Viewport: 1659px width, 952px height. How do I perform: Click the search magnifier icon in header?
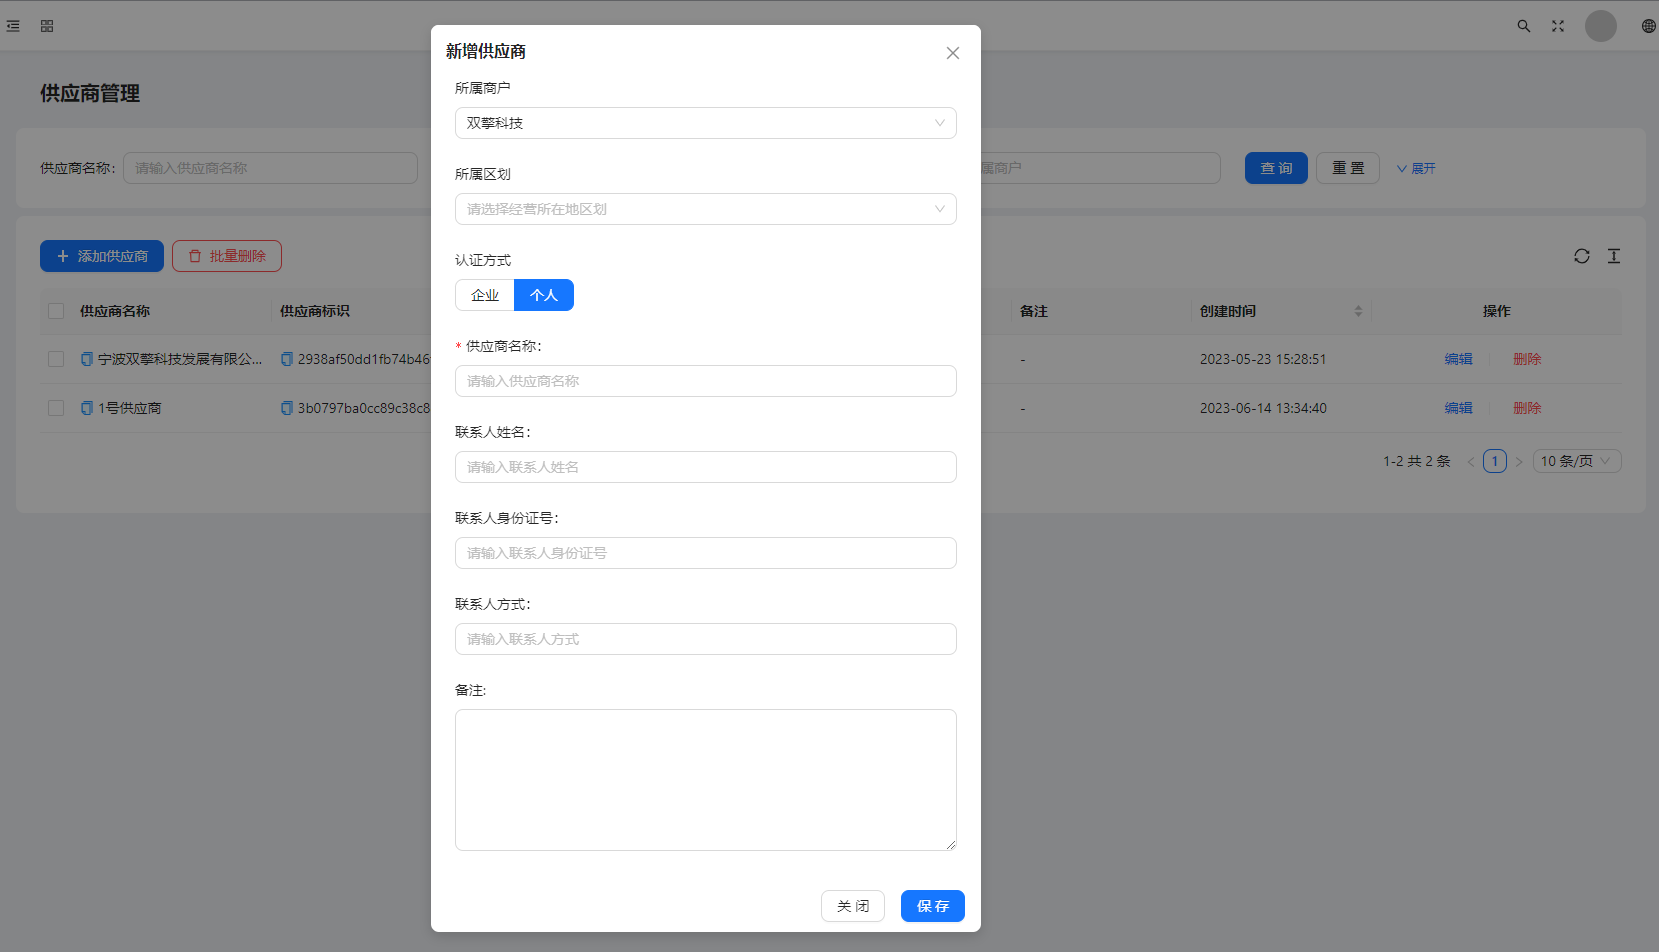[x=1524, y=26]
